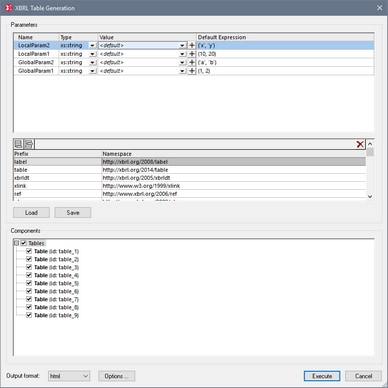Click the plus icon for LocalParam1
The width and height of the screenshot is (388, 388).
point(192,54)
